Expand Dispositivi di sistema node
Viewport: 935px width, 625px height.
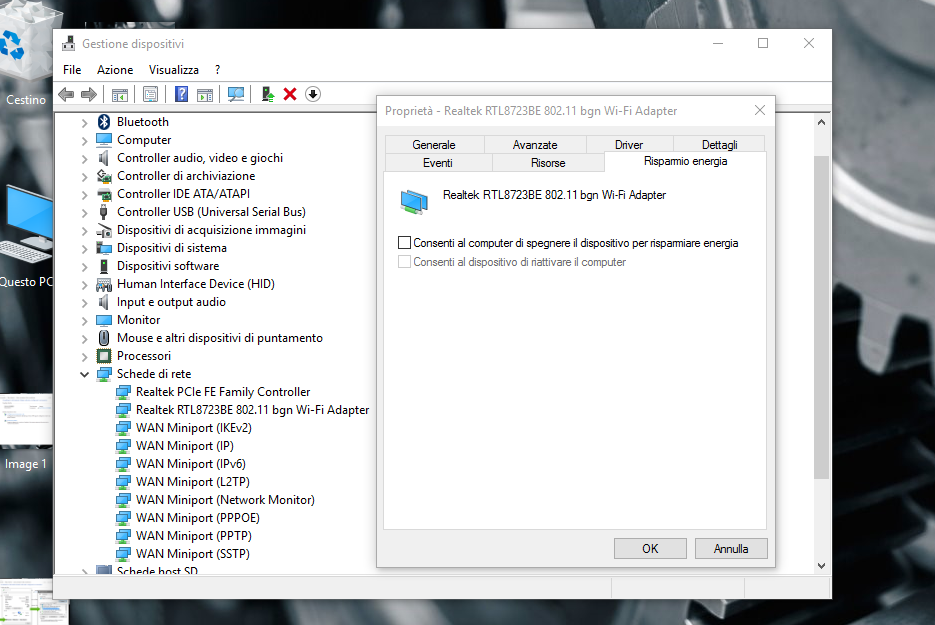[x=84, y=249]
